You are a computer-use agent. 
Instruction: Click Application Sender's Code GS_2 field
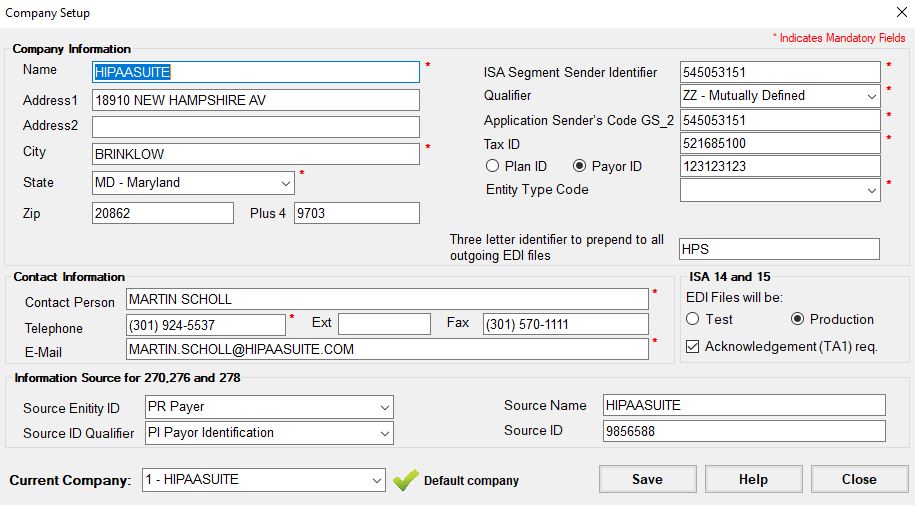780,120
